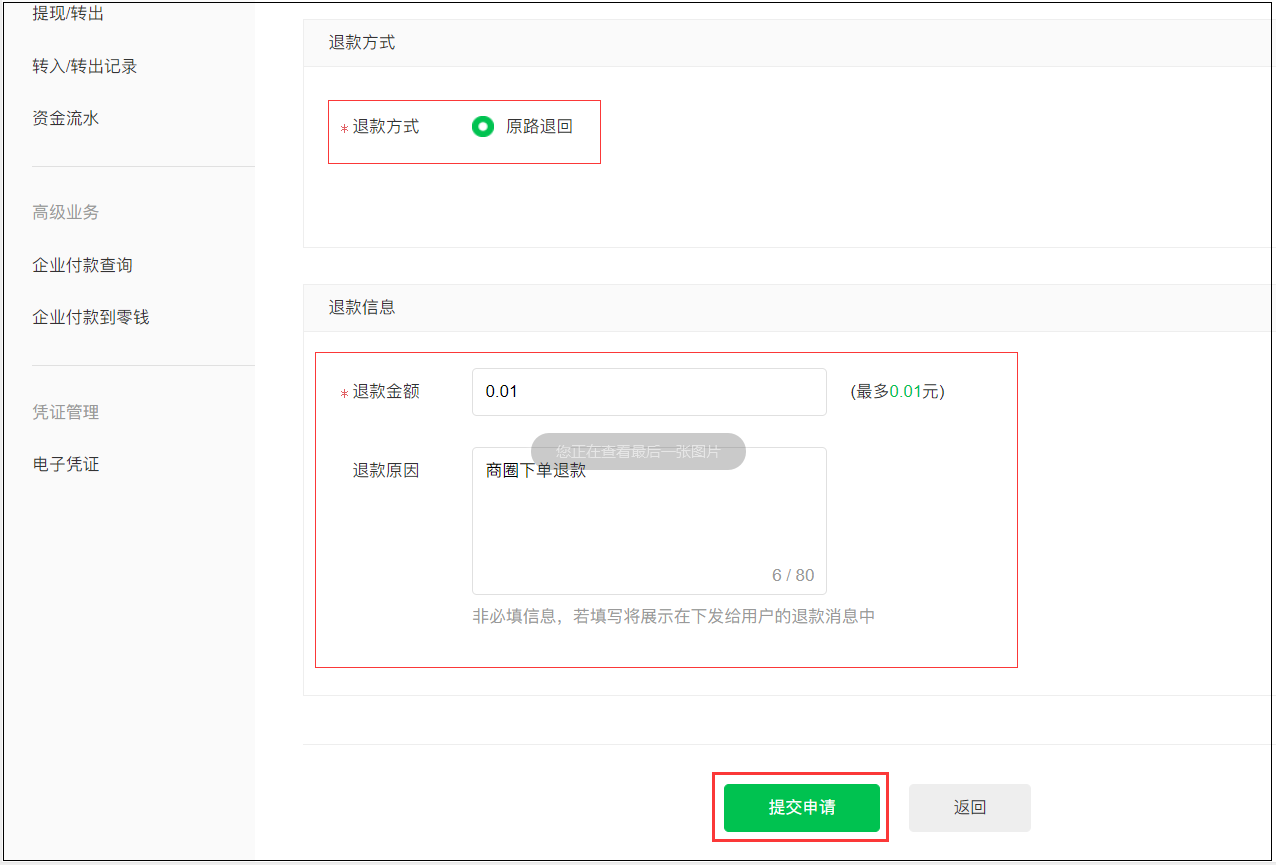Click the 提交申请 green button
This screenshot has height=865, width=1276.
(x=801, y=808)
